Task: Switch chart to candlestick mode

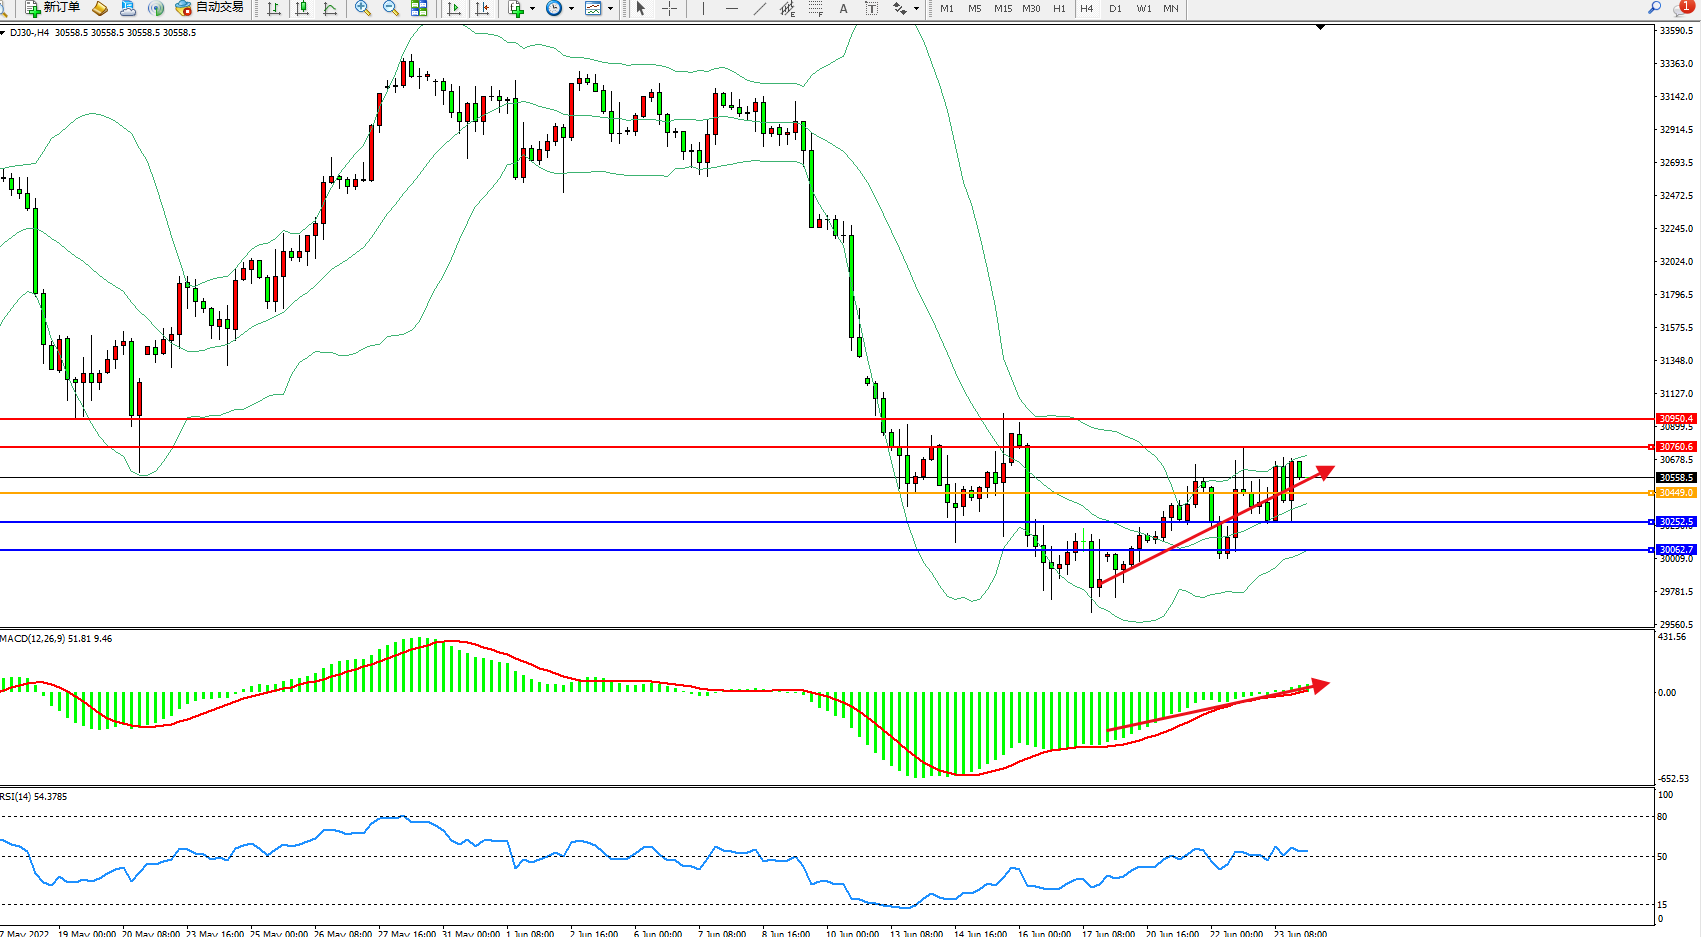Action: pos(302,8)
